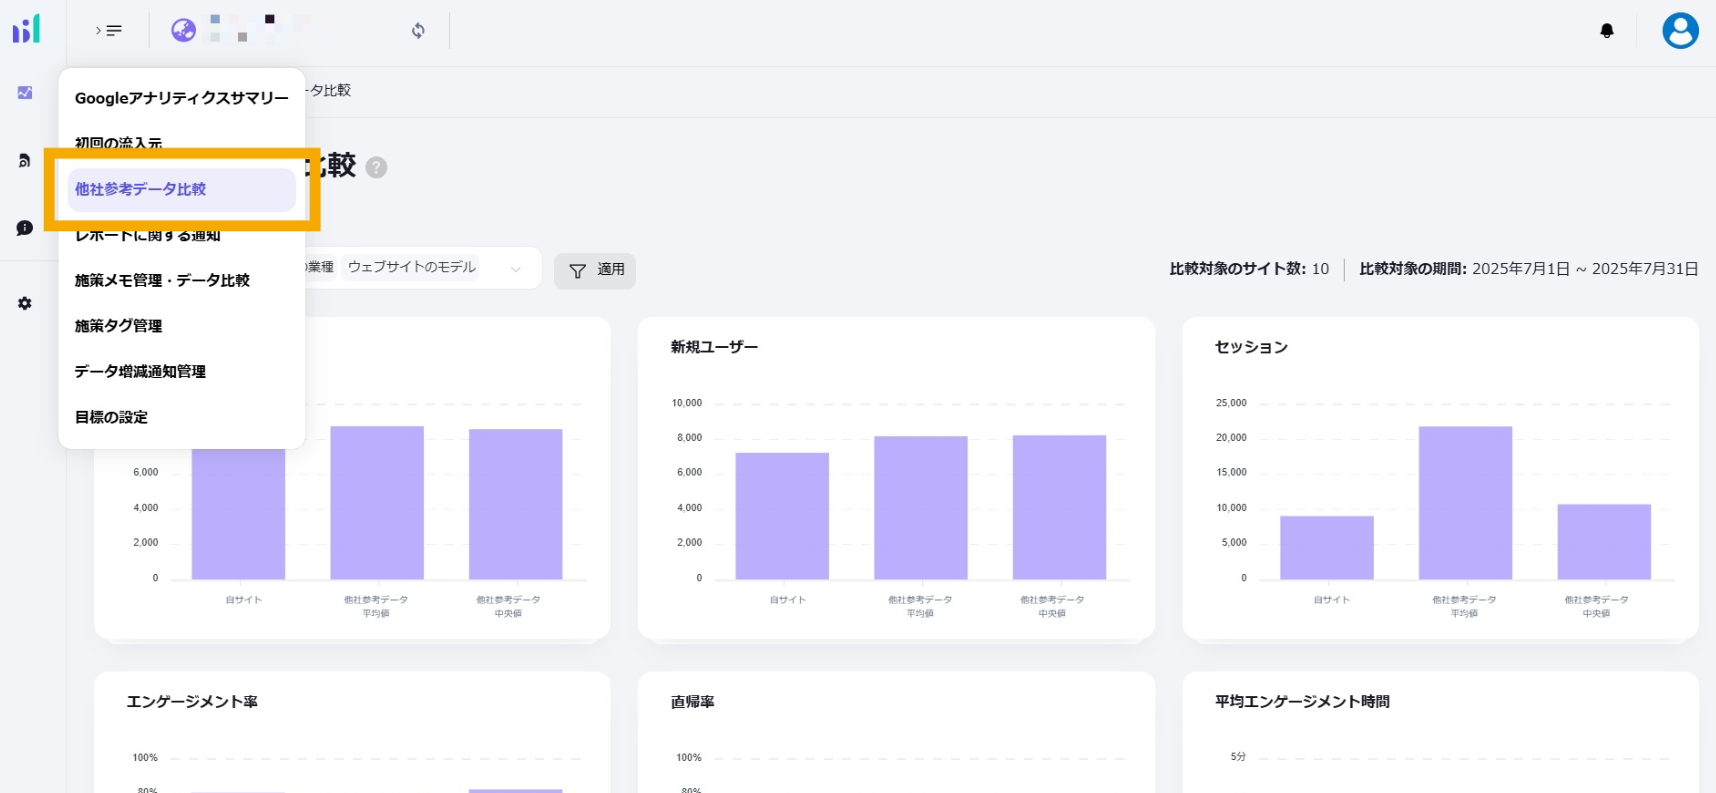The image size is (1716, 793).
Task: Open the analytics chart sidebar icon
Action: pyautogui.click(x=25, y=93)
